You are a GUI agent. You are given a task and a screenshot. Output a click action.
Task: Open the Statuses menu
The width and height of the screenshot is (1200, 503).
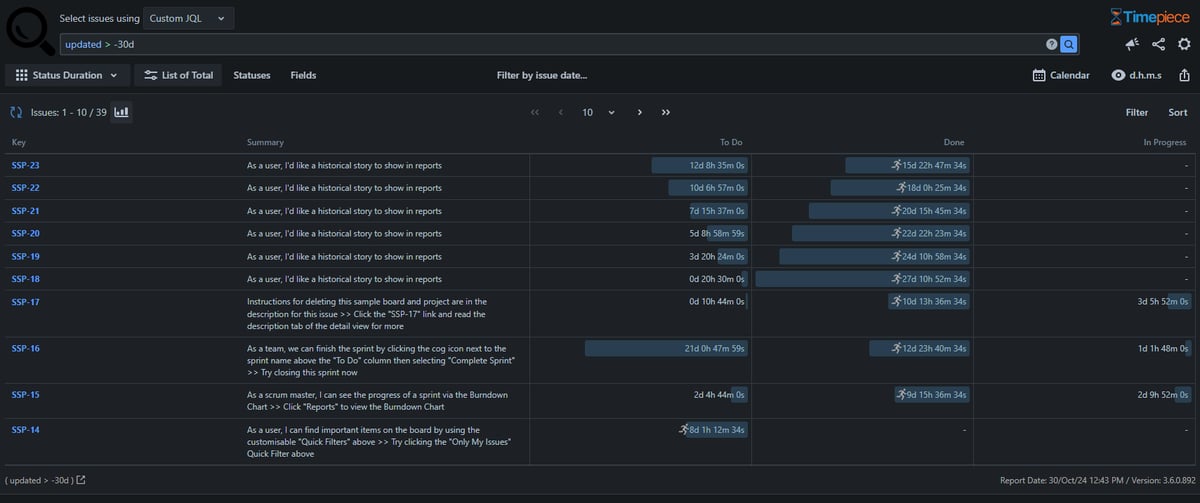click(252, 75)
